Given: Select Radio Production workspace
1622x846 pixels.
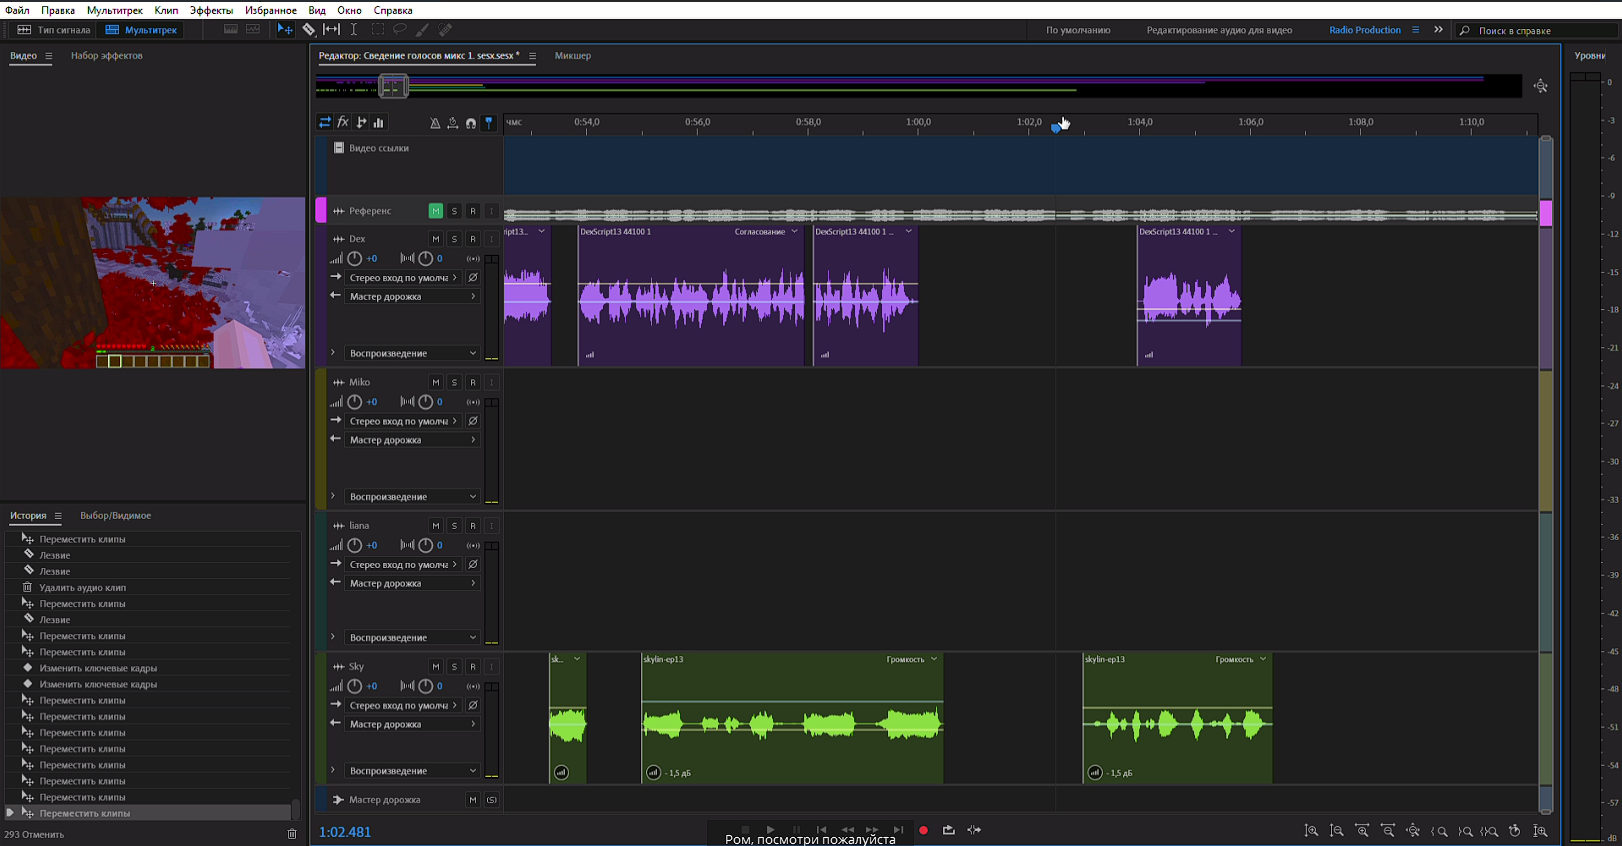Looking at the screenshot, I should (1365, 30).
